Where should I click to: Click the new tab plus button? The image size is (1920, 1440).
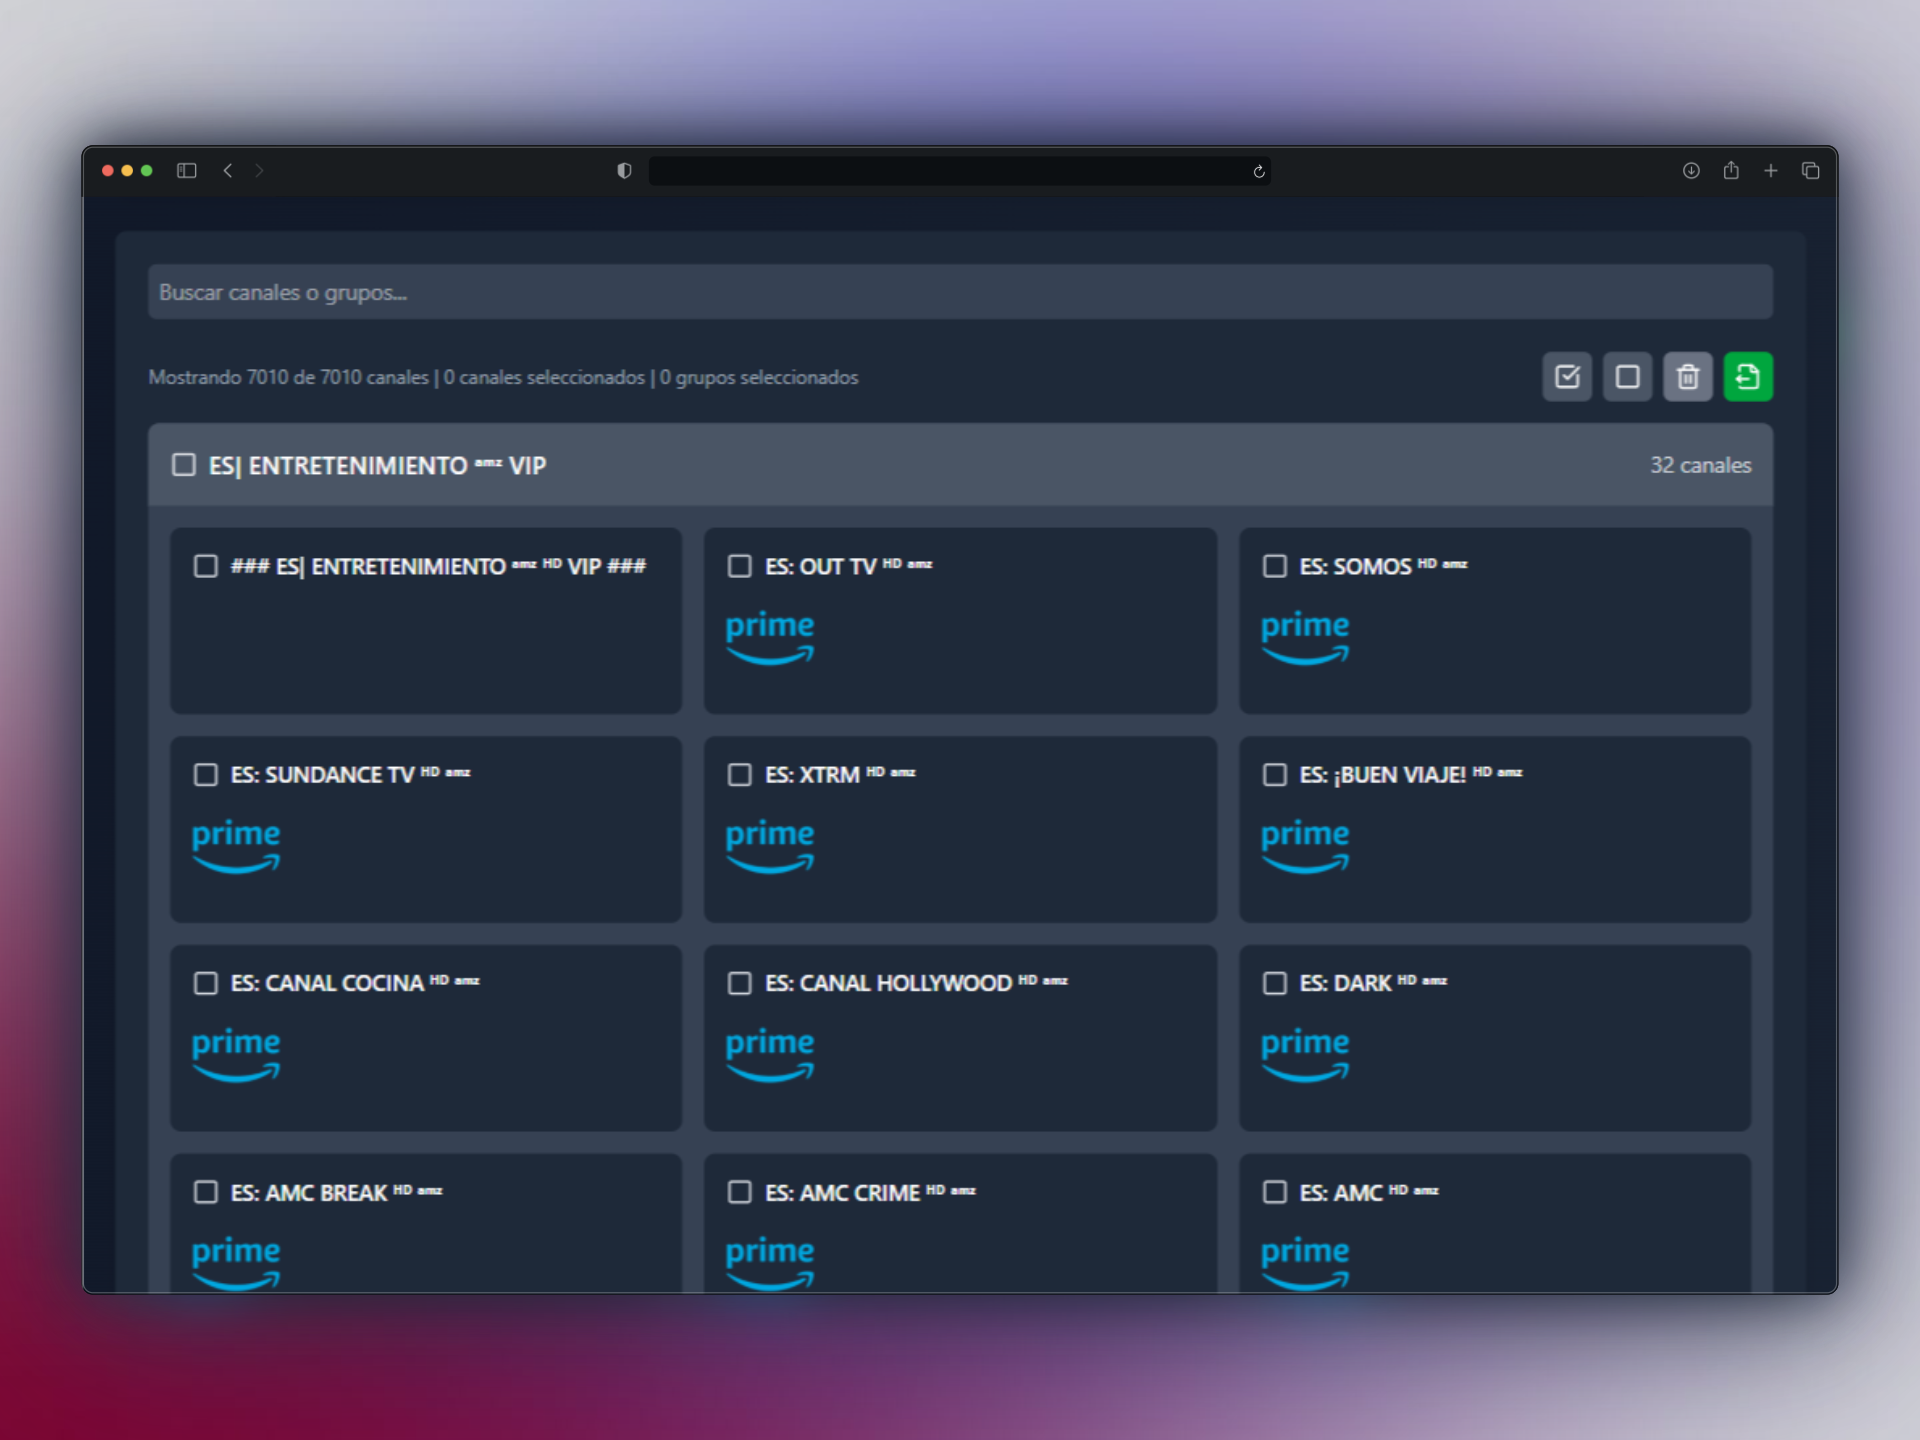1770,171
